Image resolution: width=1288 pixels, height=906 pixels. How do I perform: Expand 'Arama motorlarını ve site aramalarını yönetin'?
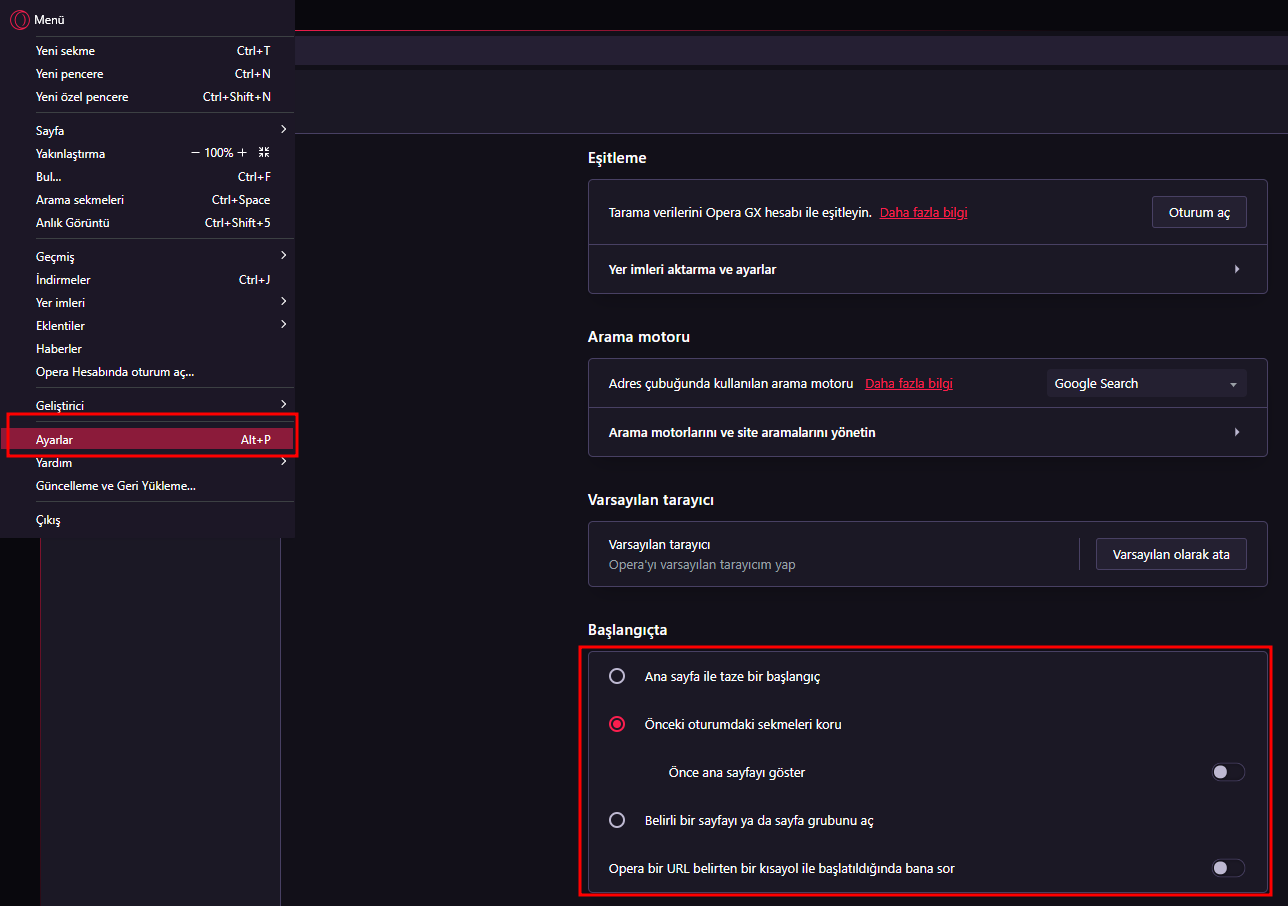click(x=927, y=432)
